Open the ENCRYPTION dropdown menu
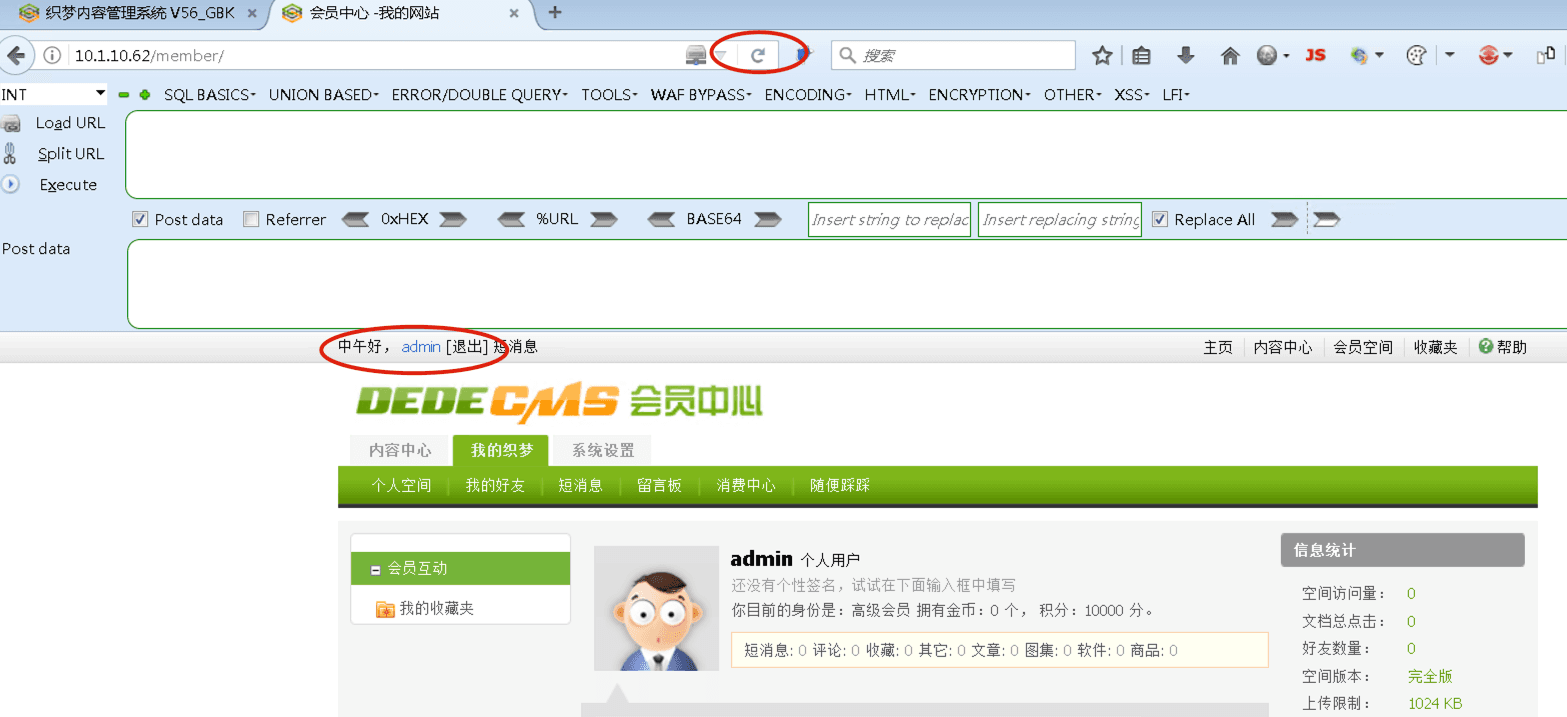Viewport: 1567px width, 717px height. coord(980,95)
